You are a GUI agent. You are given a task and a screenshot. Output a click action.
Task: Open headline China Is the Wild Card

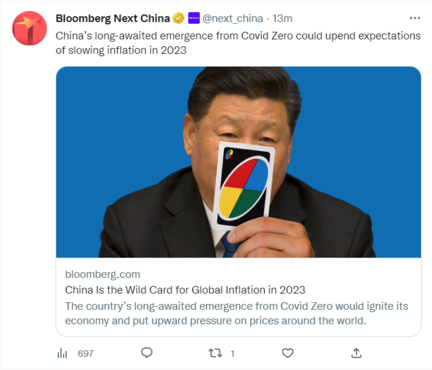coord(185,290)
